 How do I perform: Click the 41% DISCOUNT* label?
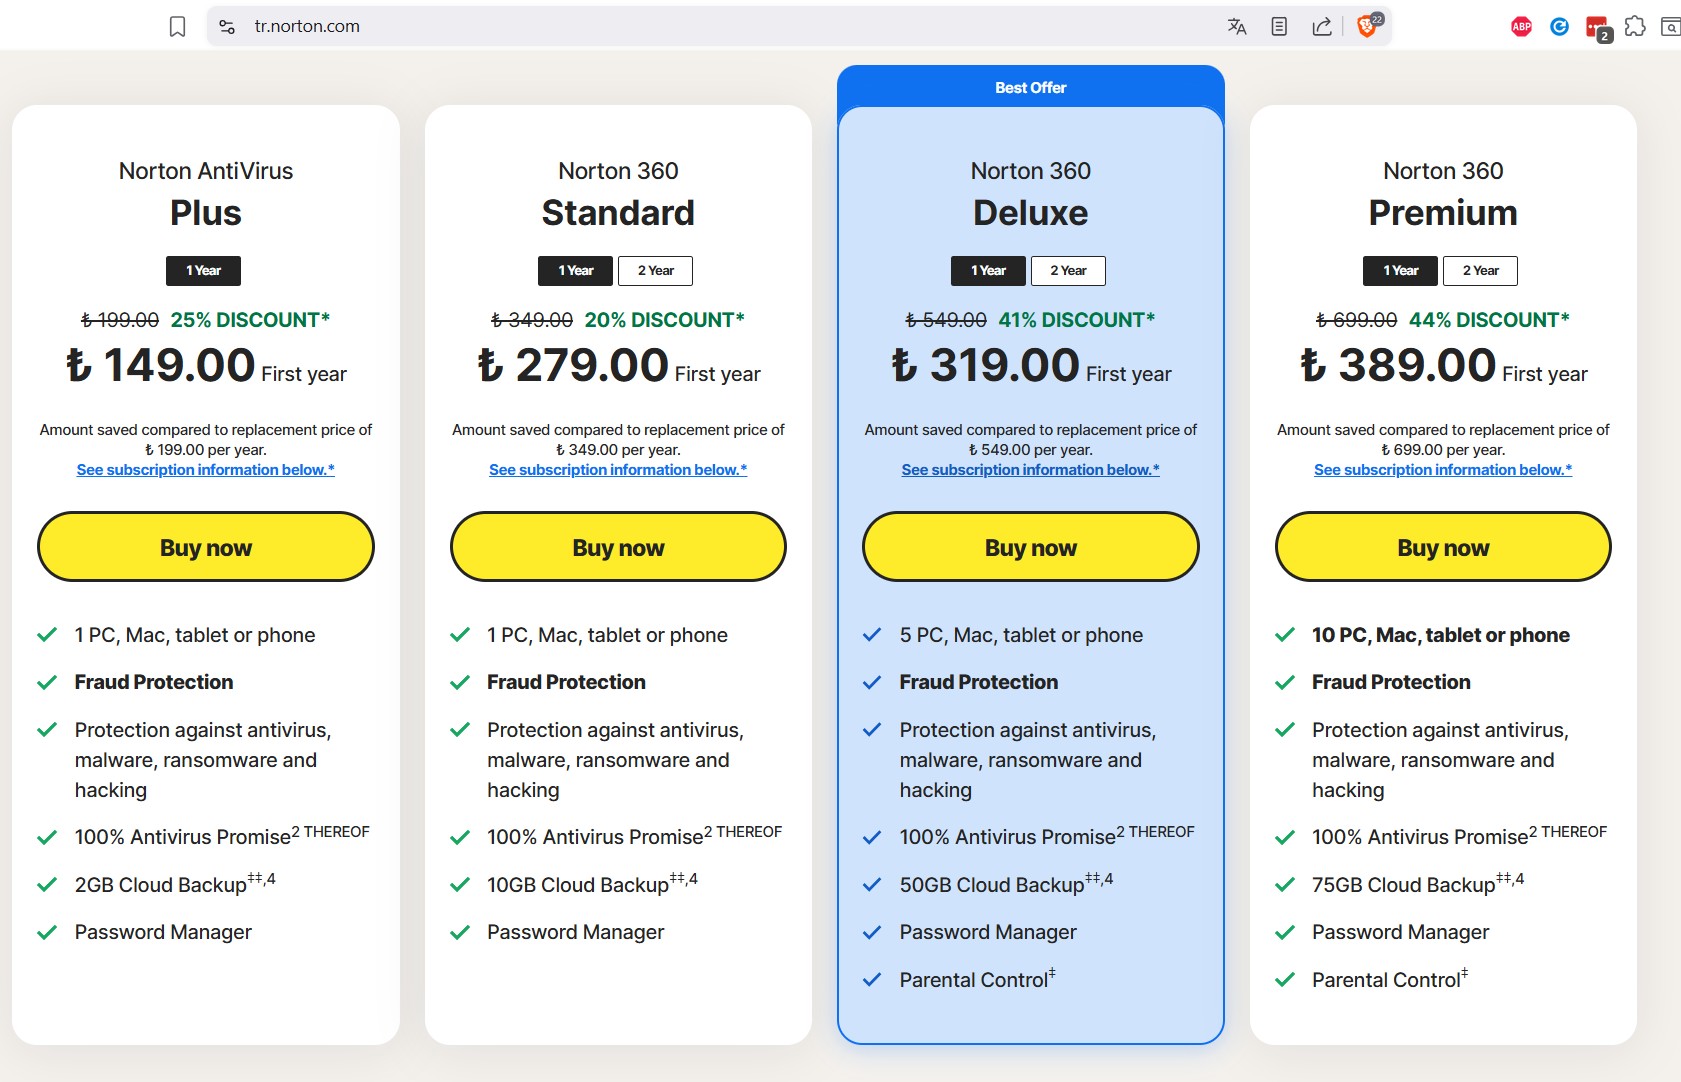[1077, 320]
